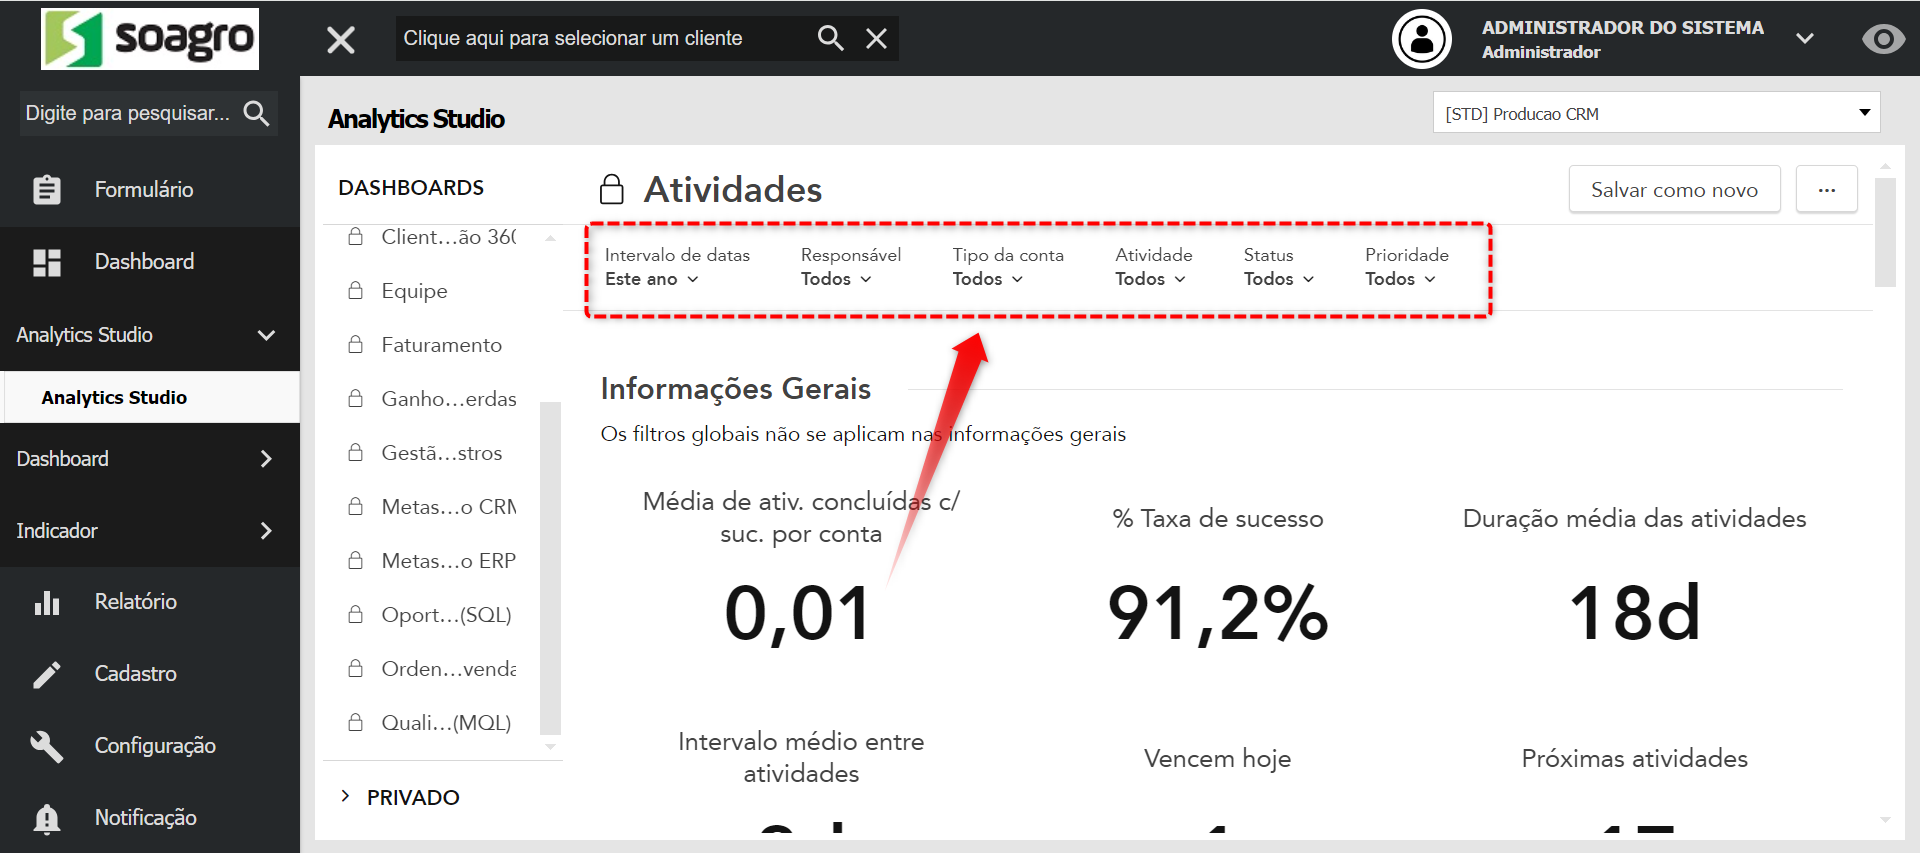Viewport: 1920px width, 853px height.
Task: Click lock icon beside Faturamento
Action: 355,344
